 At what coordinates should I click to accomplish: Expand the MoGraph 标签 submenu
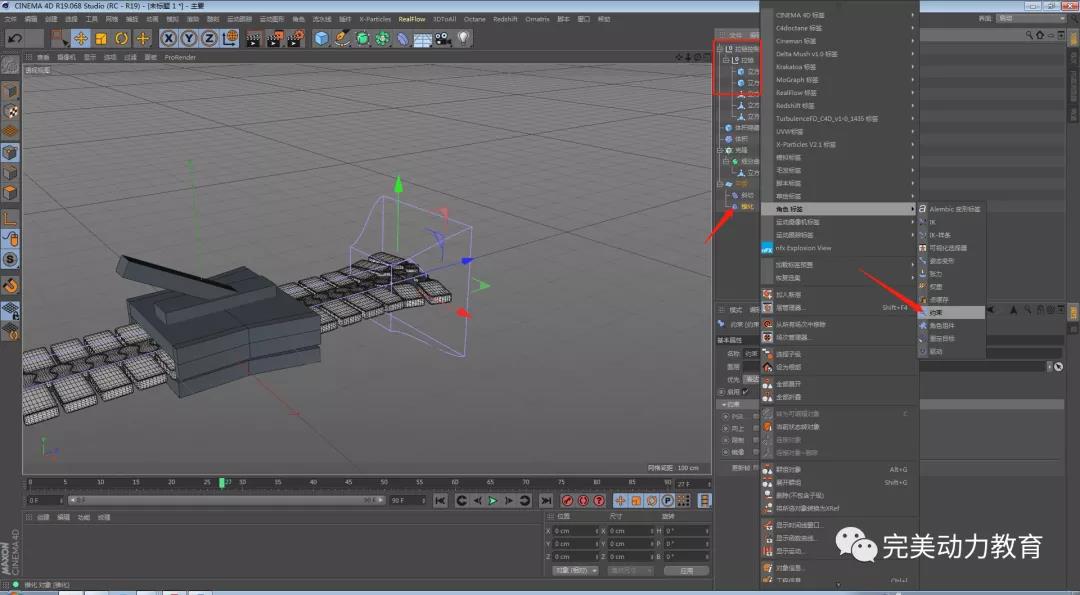click(x=797, y=79)
